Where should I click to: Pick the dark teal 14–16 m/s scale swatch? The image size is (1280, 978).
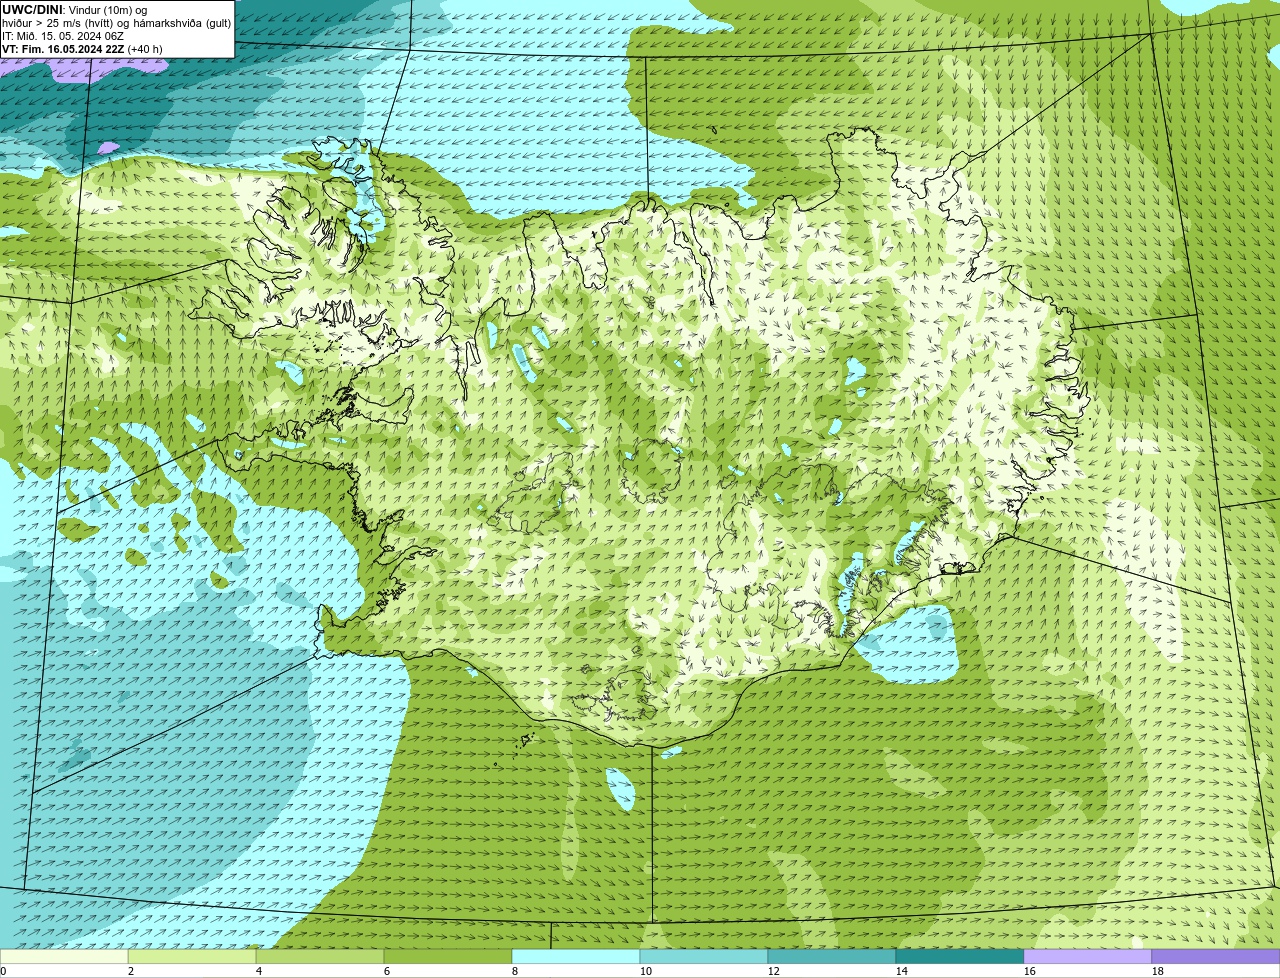(x=960, y=956)
